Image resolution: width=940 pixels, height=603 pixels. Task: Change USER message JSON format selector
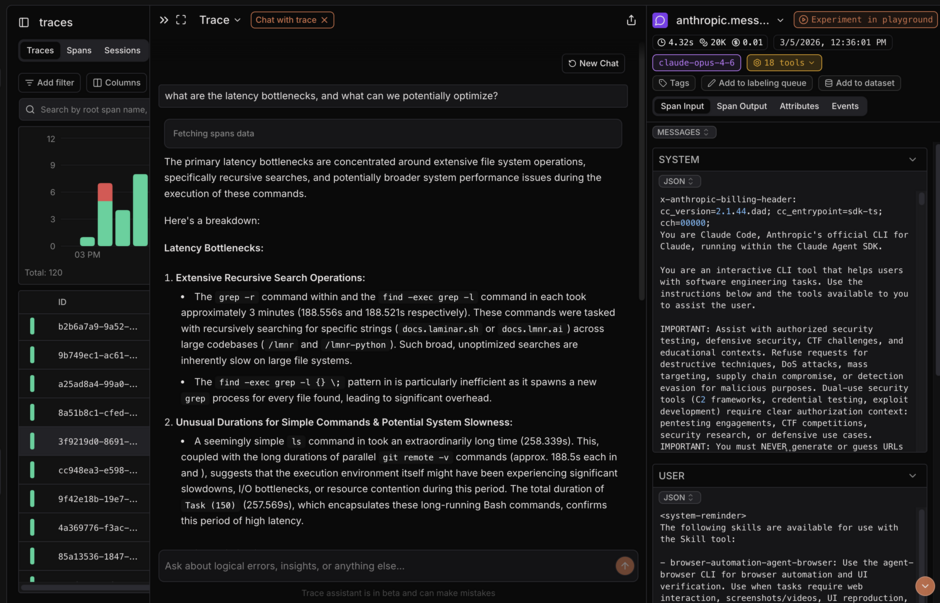(x=679, y=498)
